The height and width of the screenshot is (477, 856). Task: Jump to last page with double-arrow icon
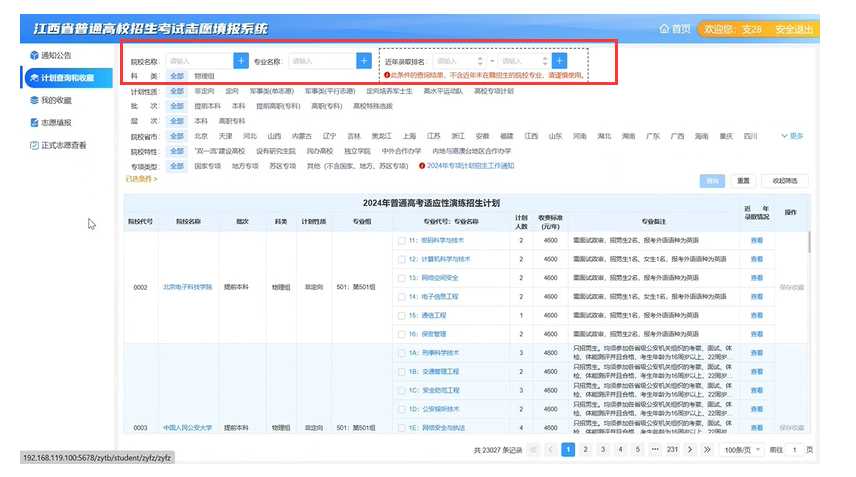706,450
